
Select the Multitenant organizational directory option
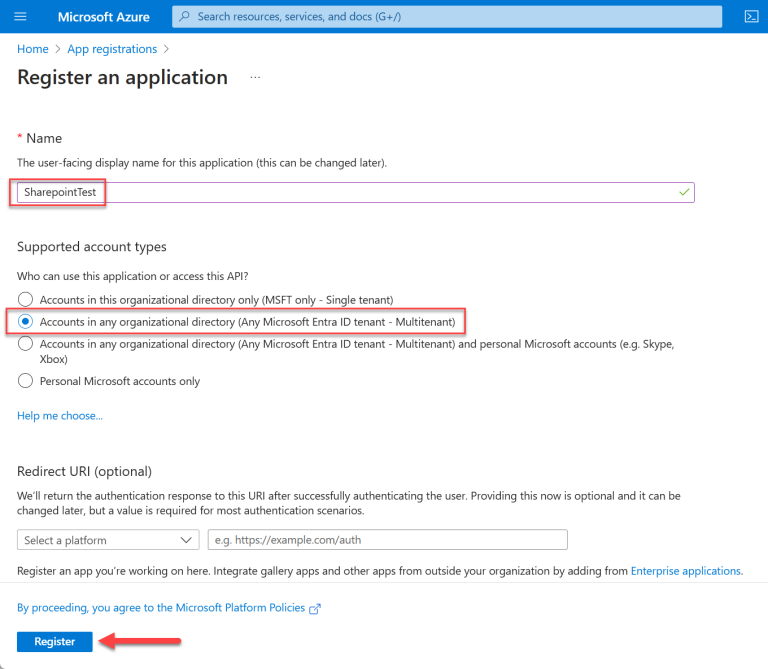coord(26,322)
